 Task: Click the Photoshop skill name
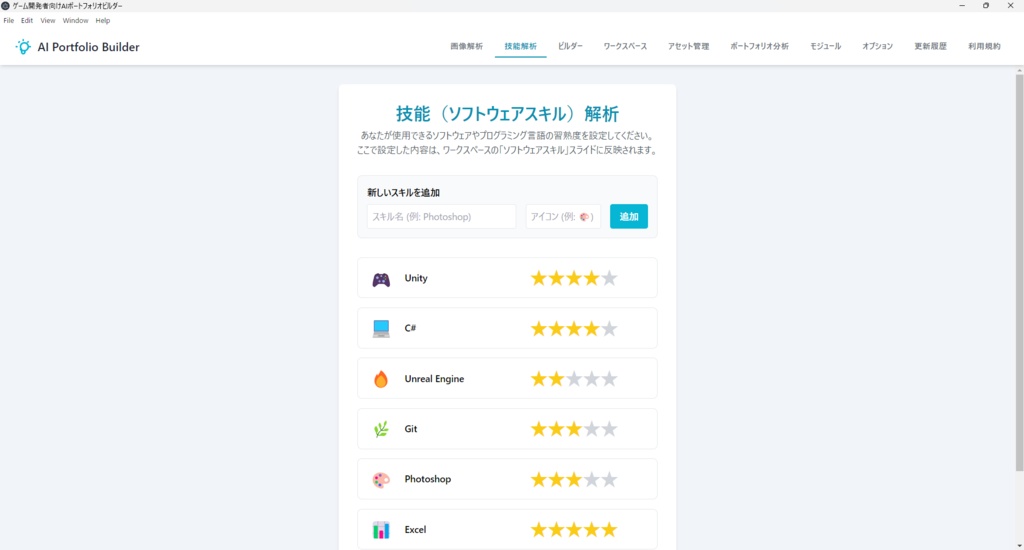pos(428,479)
